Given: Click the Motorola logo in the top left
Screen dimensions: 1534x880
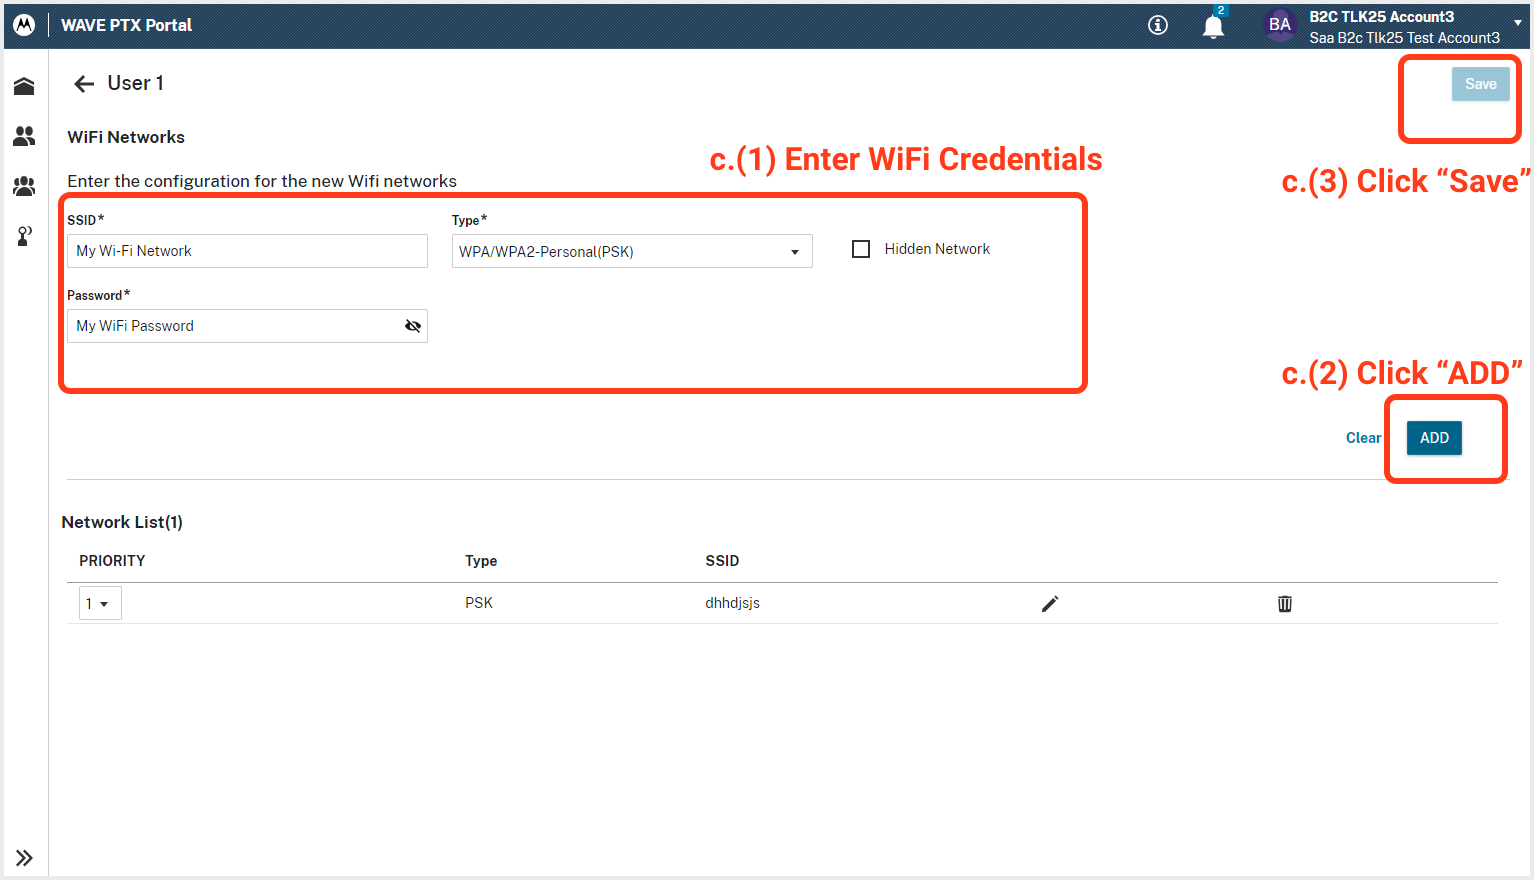Looking at the screenshot, I should click(x=22, y=24).
